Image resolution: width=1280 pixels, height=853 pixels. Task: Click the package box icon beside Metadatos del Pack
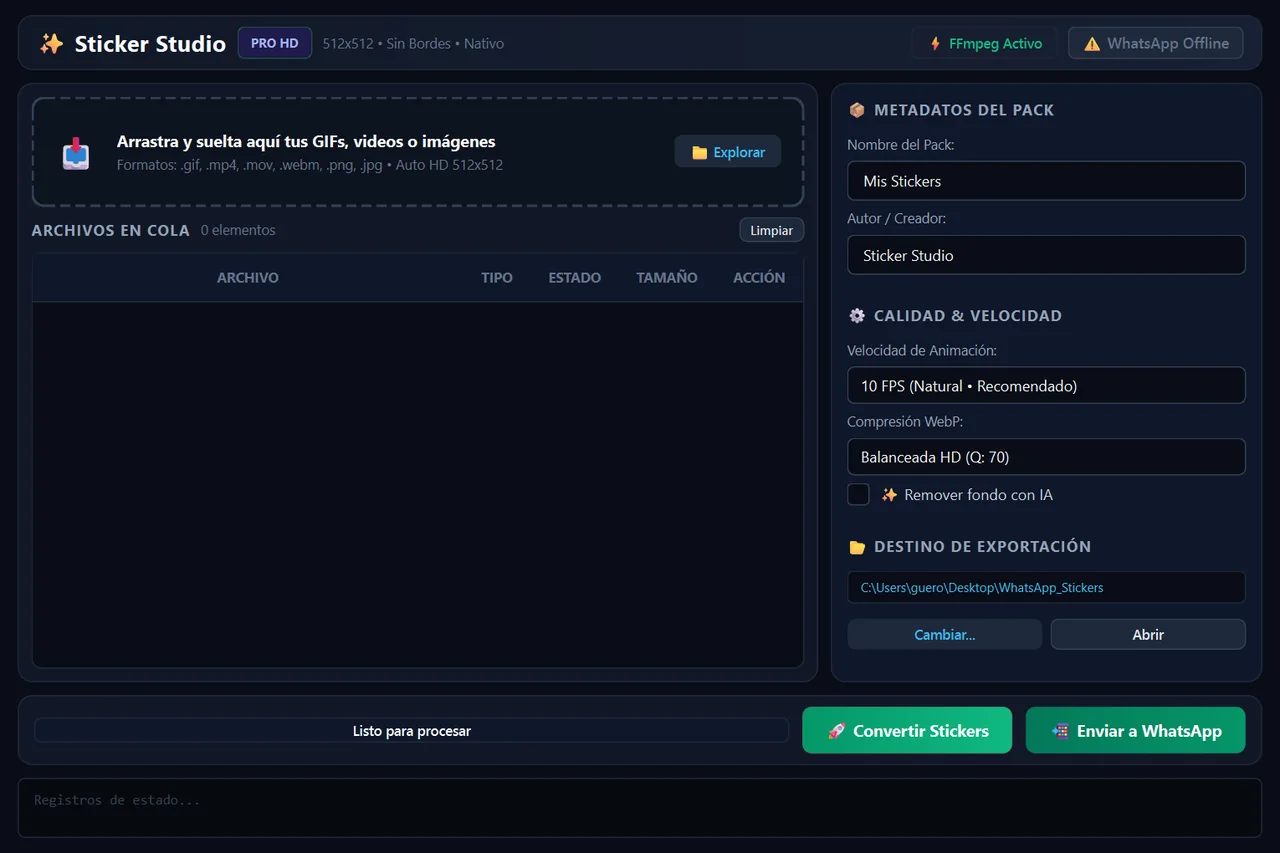click(x=856, y=110)
